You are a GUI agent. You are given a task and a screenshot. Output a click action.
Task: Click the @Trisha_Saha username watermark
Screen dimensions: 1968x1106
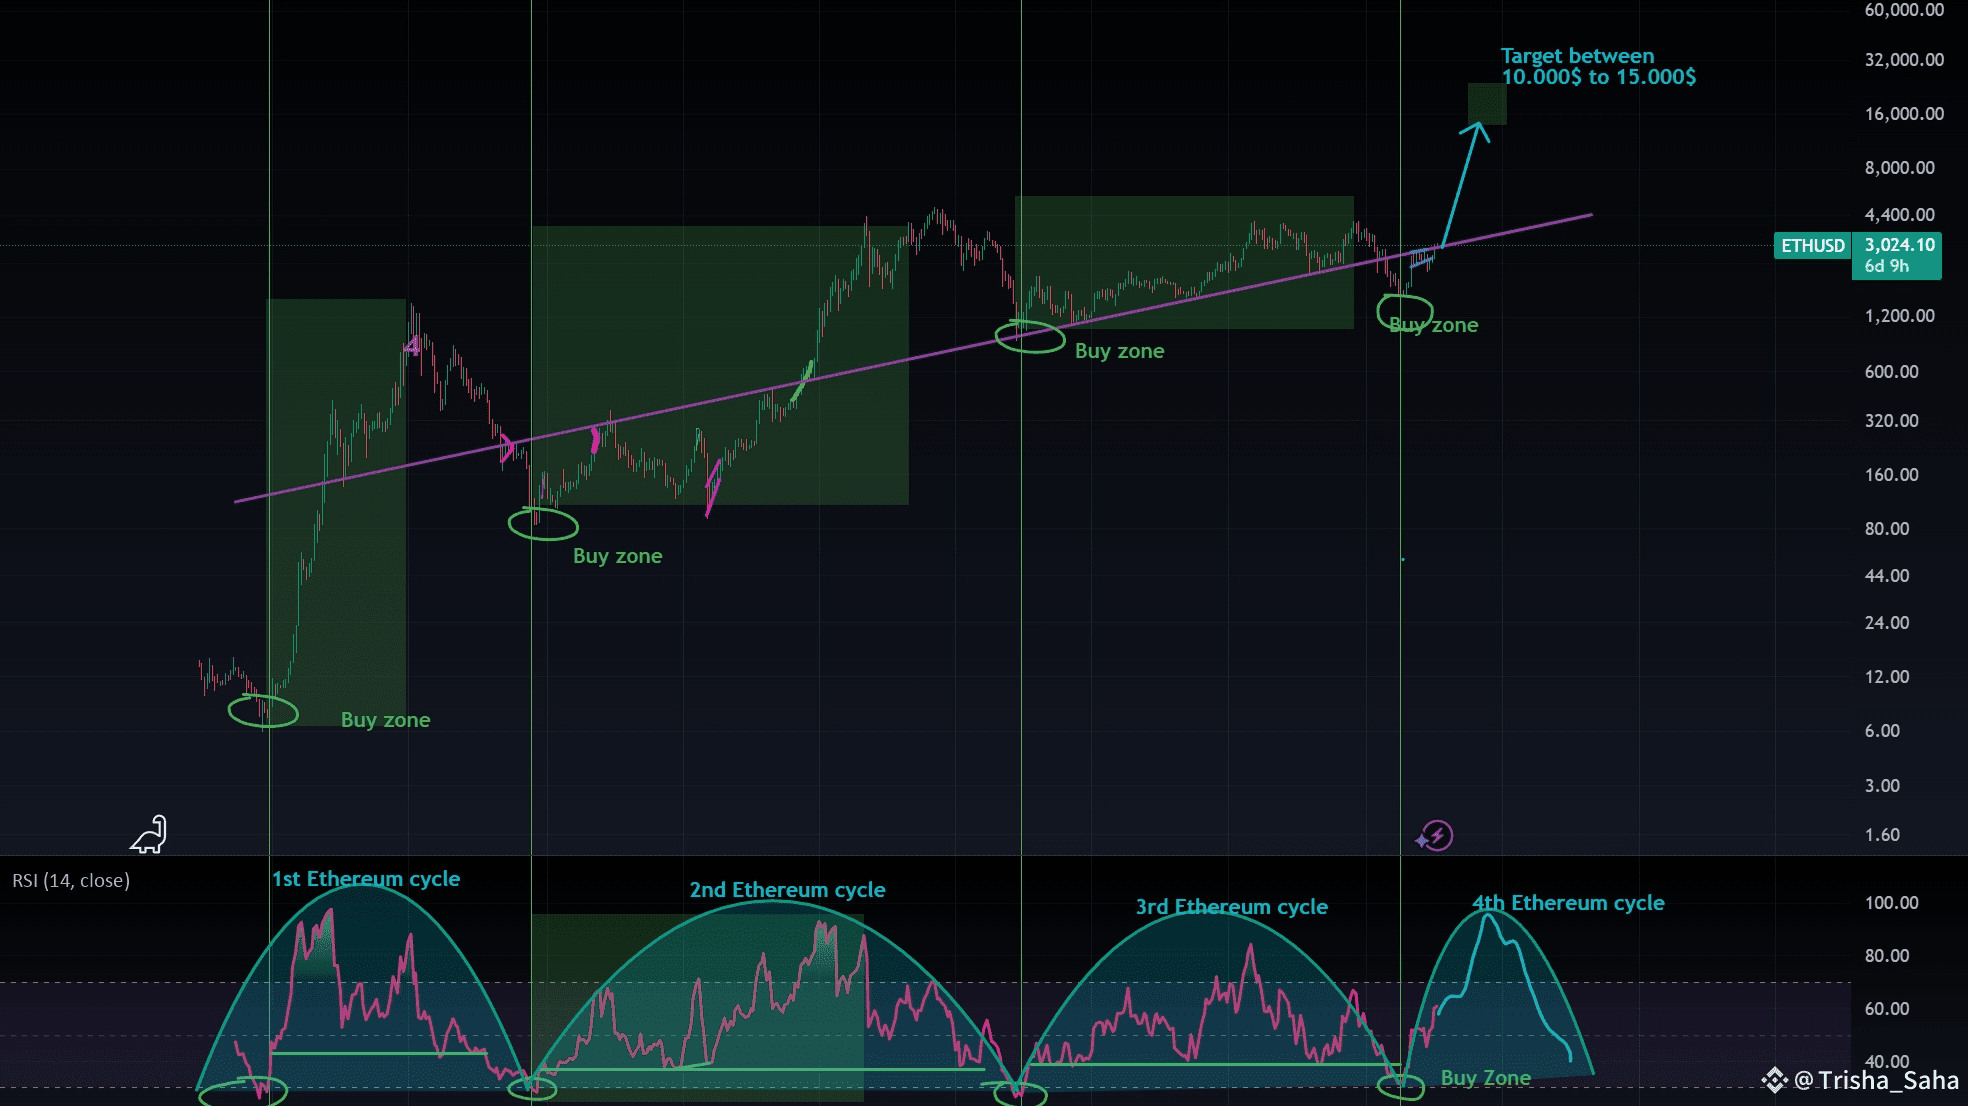[x=1876, y=1080]
